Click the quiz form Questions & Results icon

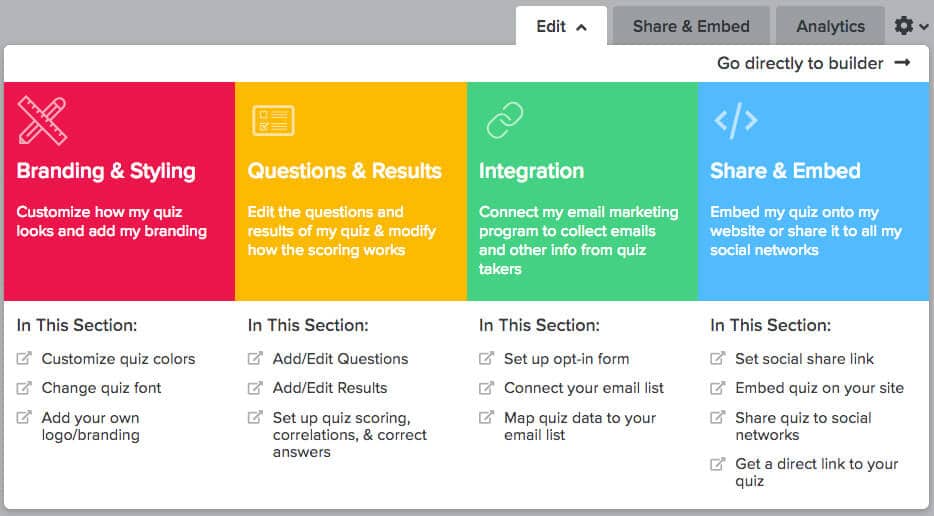(x=273, y=120)
